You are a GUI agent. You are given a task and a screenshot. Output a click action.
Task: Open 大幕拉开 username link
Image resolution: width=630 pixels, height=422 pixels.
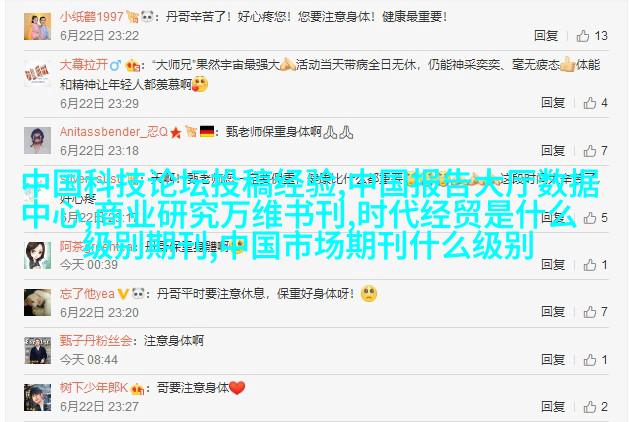tap(84, 65)
